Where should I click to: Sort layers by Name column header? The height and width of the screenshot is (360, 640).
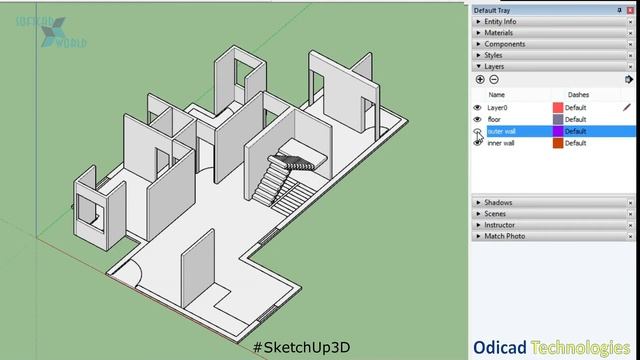[x=496, y=95]
